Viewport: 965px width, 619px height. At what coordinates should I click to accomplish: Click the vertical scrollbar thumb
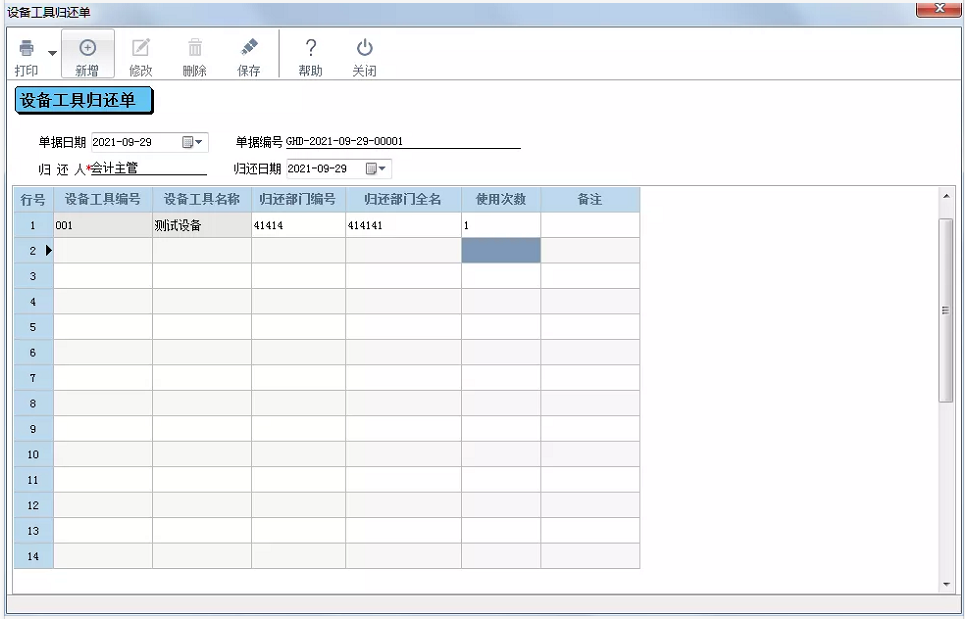[x=946, y=310]
